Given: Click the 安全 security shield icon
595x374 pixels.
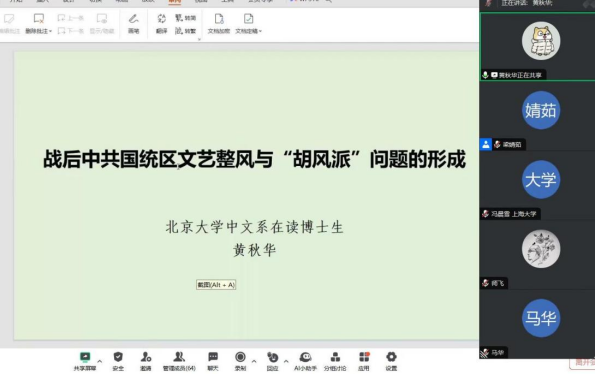Looking at the screenshot, I should (118, 361).
